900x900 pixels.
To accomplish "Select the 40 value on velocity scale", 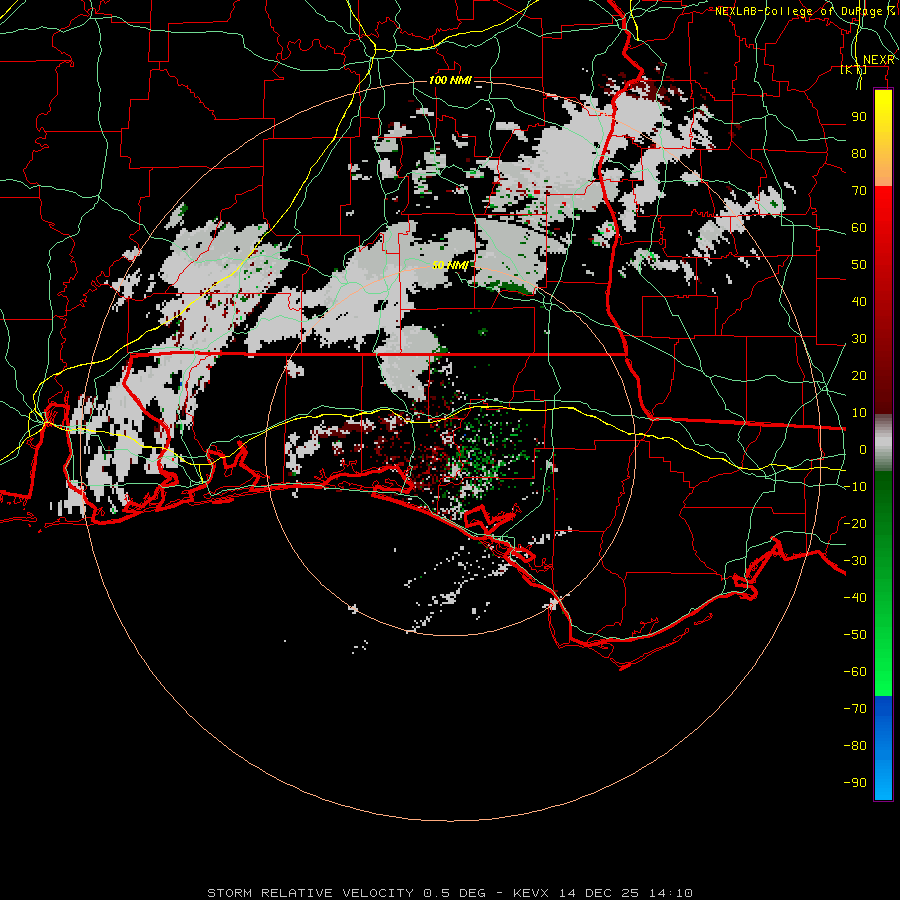I will pos(859,301).
